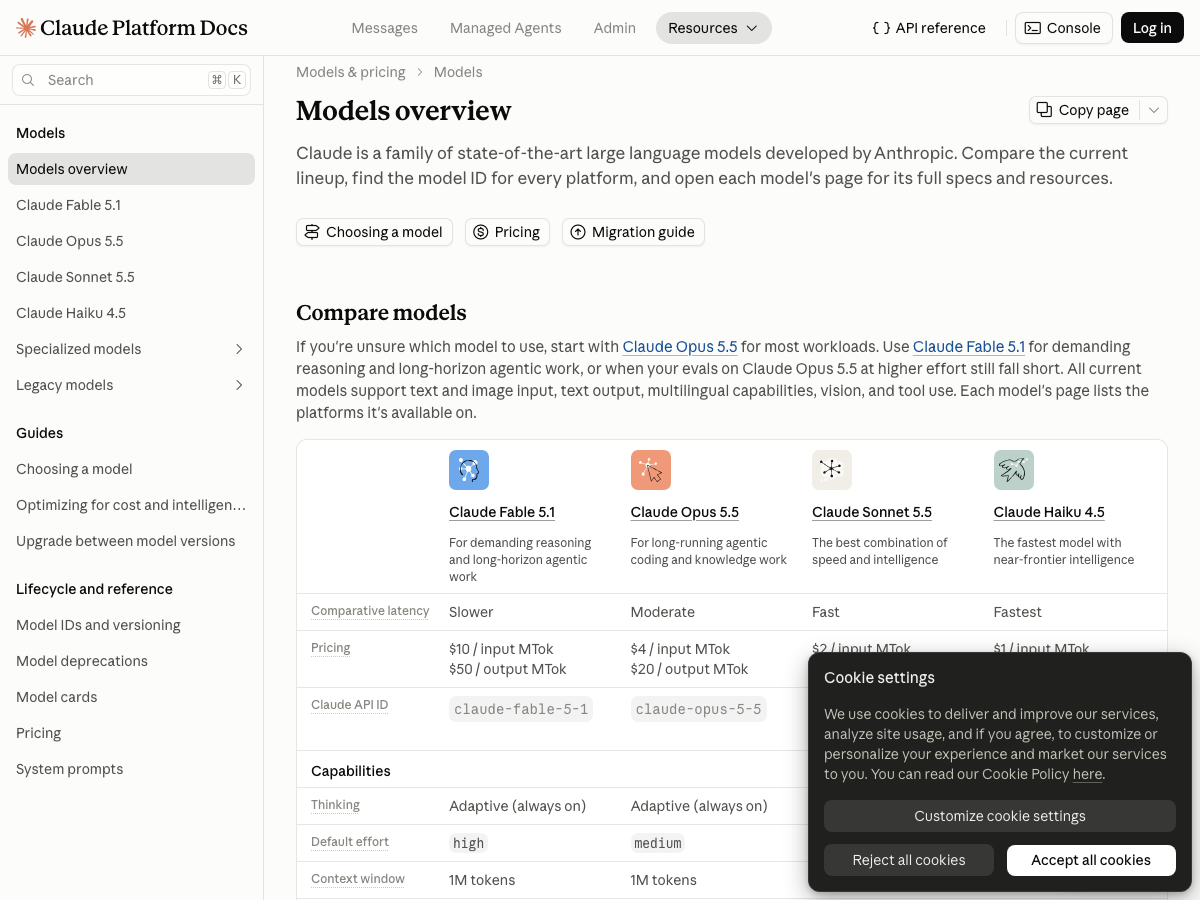Click Models & pricing breadcrumb
The height and width of the screenshot is (900, 1200).
coord(351,72)
